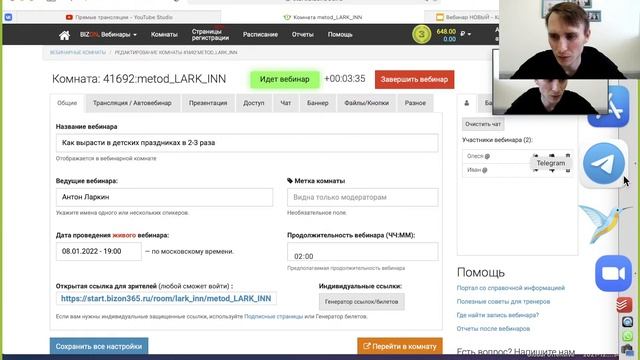Open the Трансляция / Автовебинар tab
This screenshot has width=640, height=360.
coord(132,103)
